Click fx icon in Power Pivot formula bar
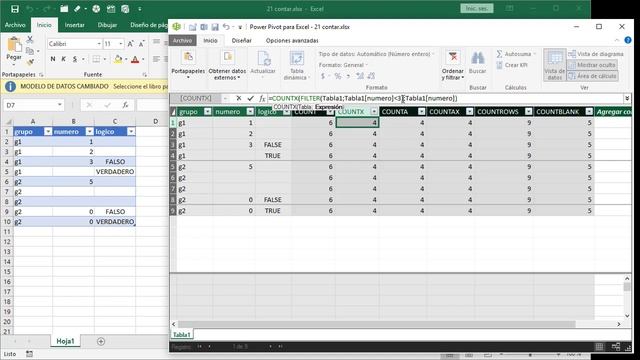Viewport: 640px width, 360px height. coord(262,98)
